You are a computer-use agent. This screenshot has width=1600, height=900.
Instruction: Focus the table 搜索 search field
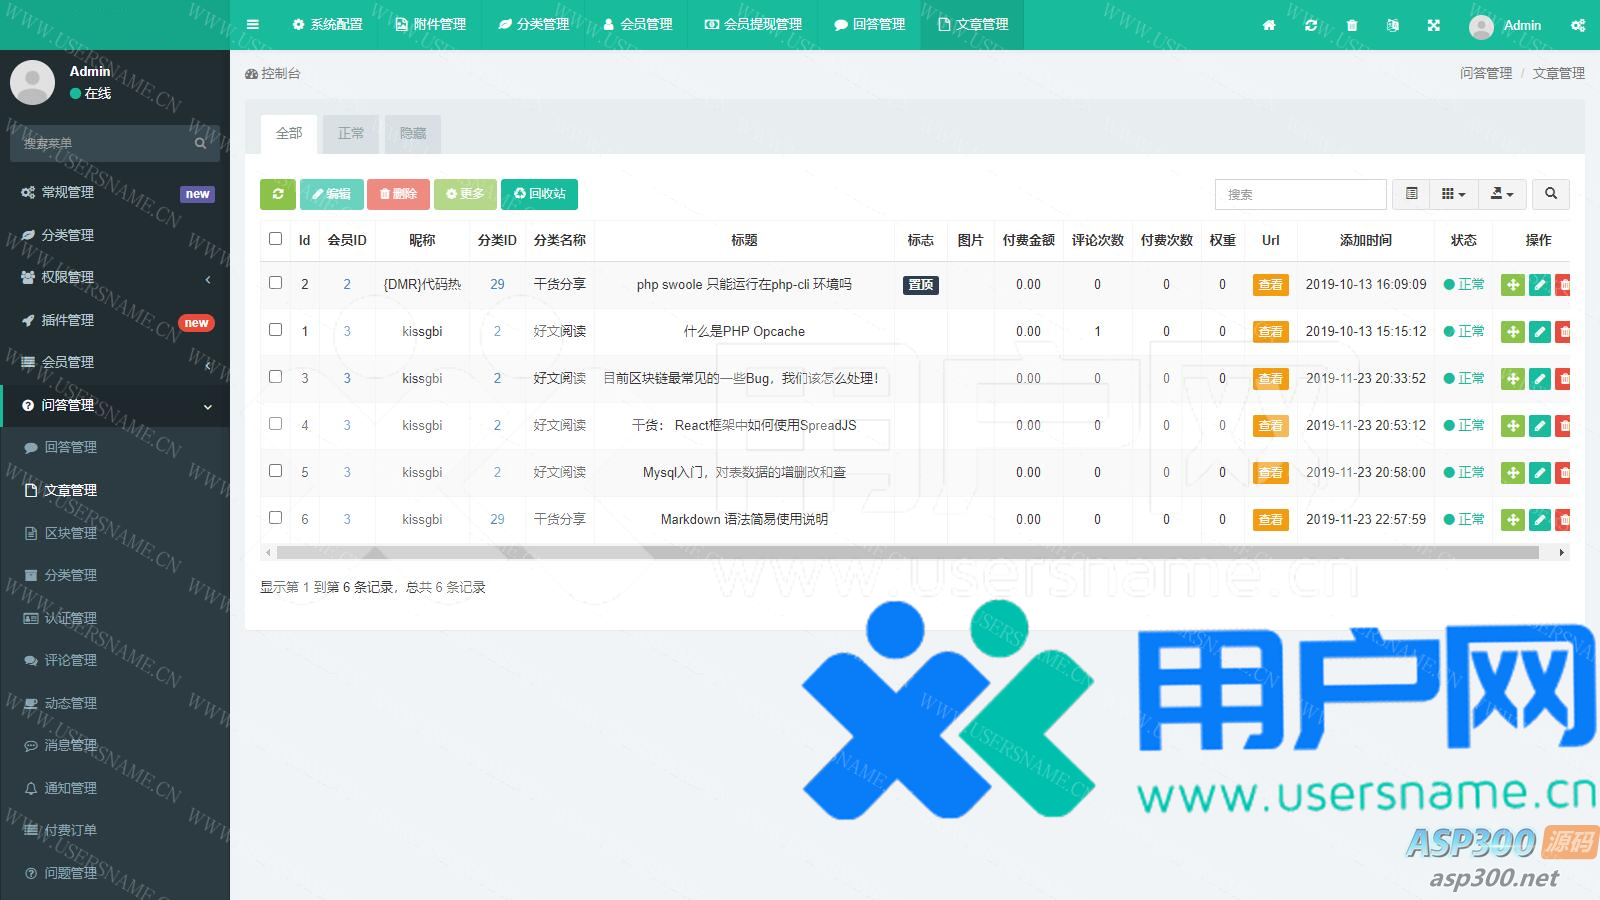click(1300, 194)
